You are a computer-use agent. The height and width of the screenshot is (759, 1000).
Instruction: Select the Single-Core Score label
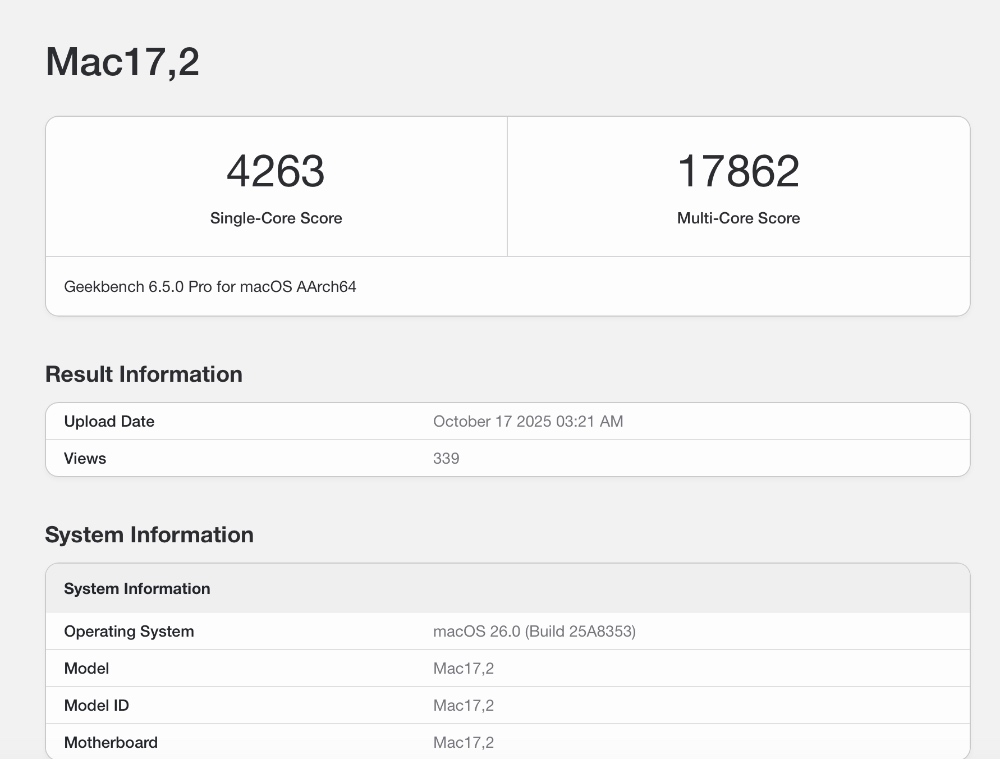point(276,218)
